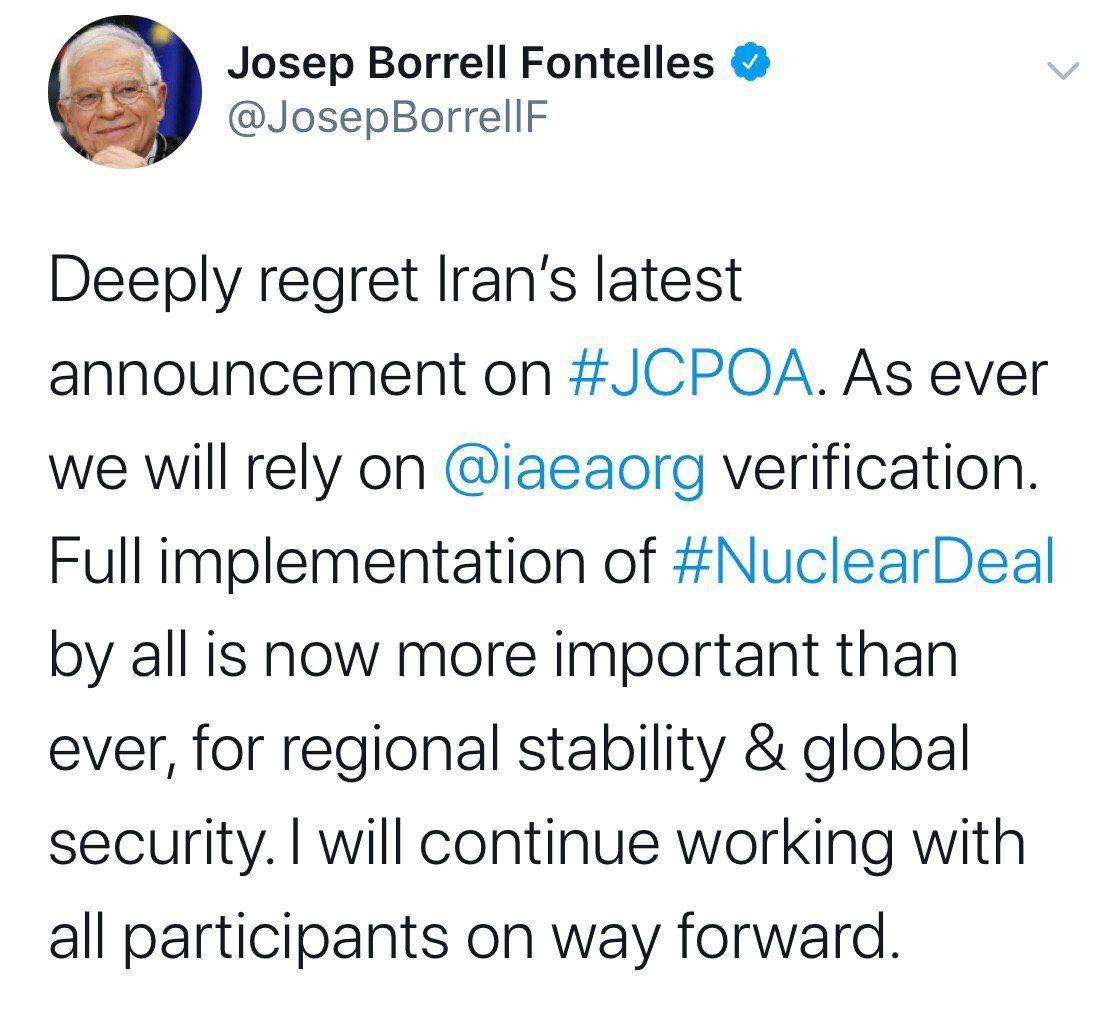The width and height of the screenshot is (1096, 1036).
Task: Select the words 'announcement on' in tweet
Action: [x=301, y=376]
